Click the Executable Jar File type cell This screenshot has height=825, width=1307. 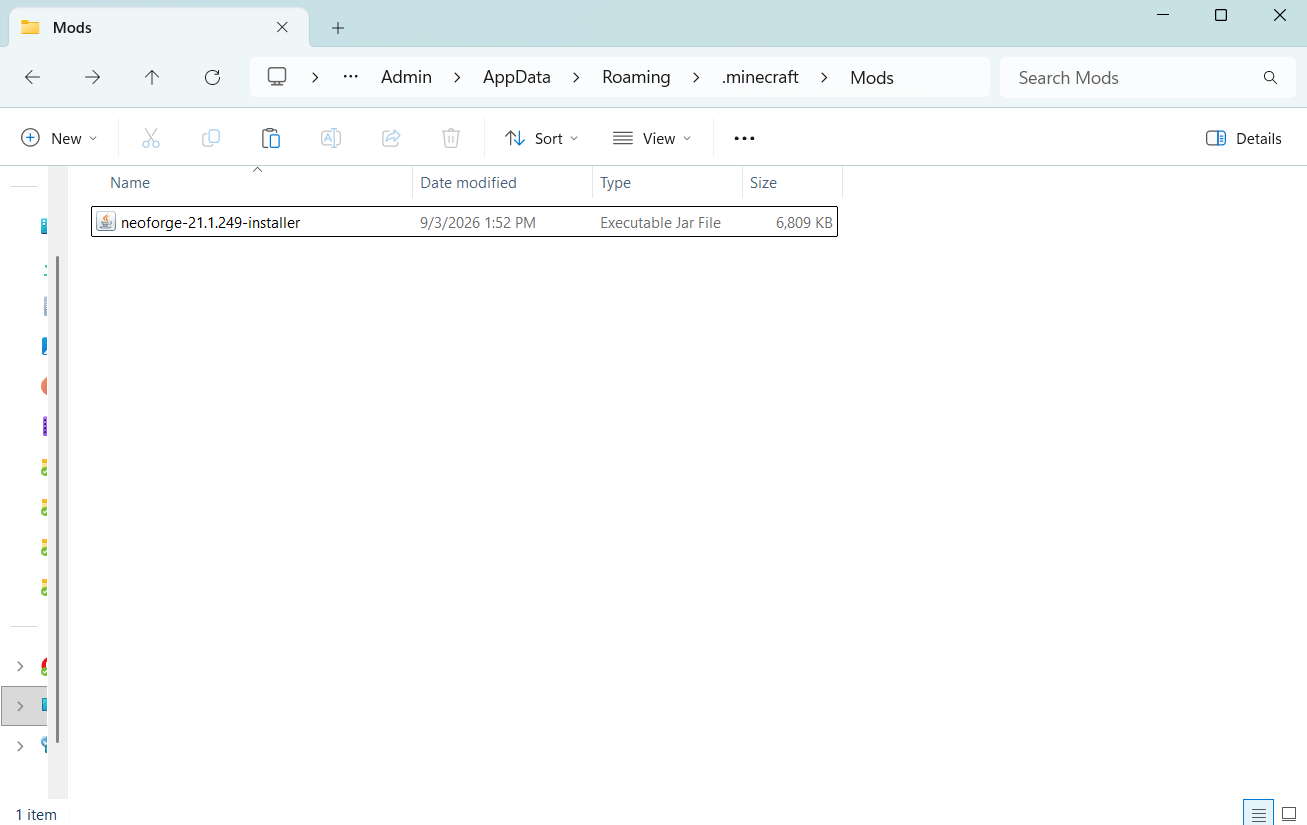click(660, 223)
